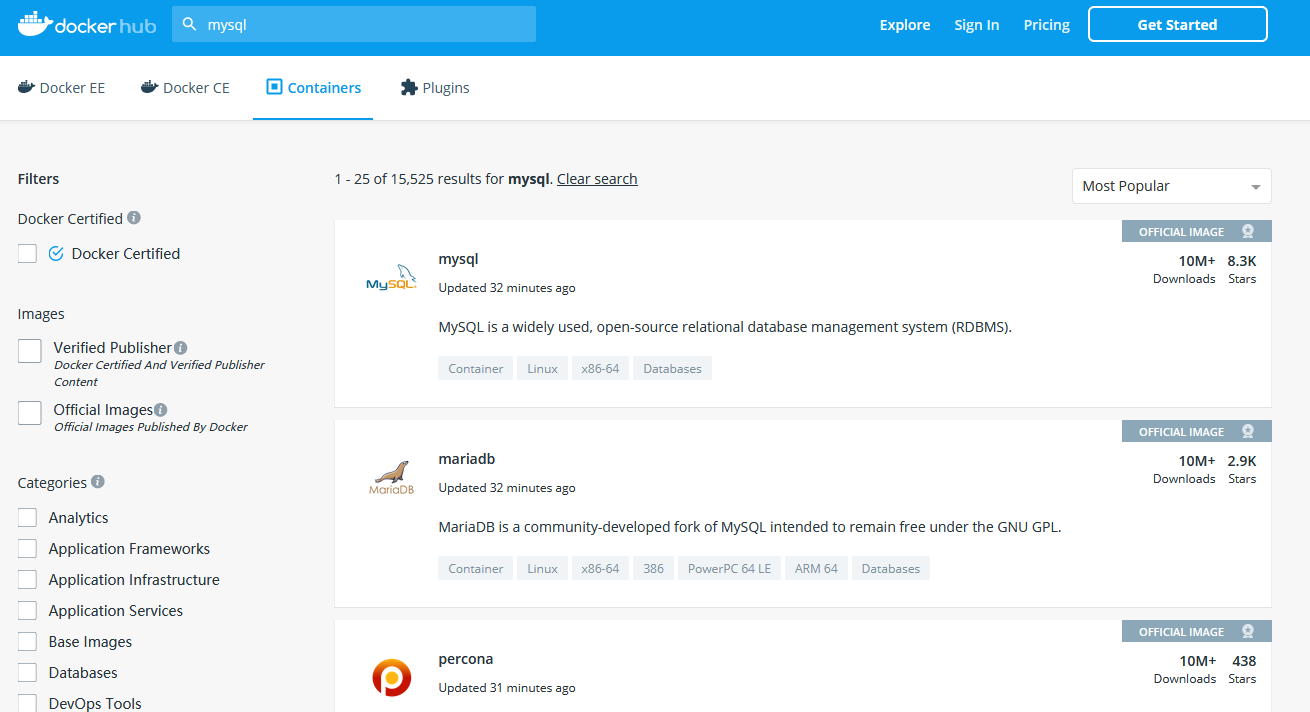Check the Official Images filter
The height and width of the screenshot is (712, 1310).
click(30, 412)
